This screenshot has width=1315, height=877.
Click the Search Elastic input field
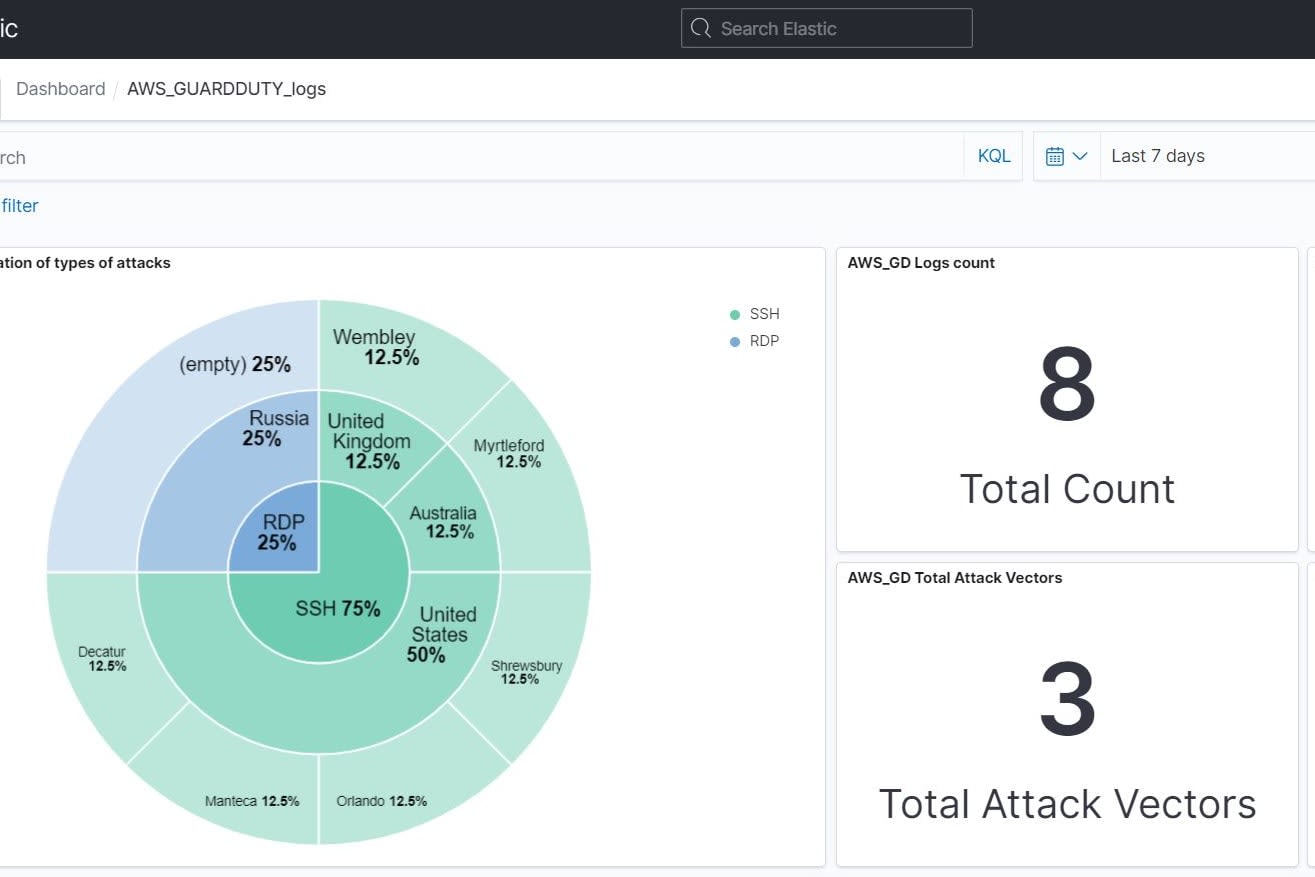pos(827,28)
